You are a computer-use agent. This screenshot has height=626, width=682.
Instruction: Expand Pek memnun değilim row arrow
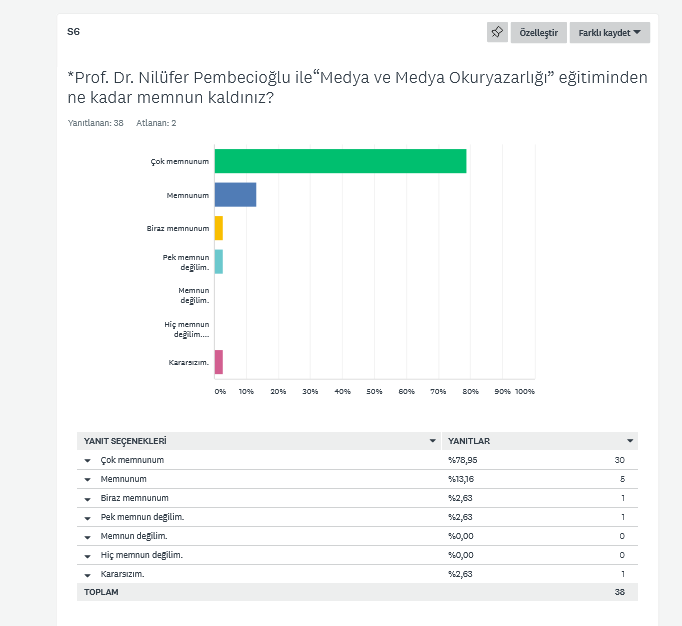pos(88,517)
